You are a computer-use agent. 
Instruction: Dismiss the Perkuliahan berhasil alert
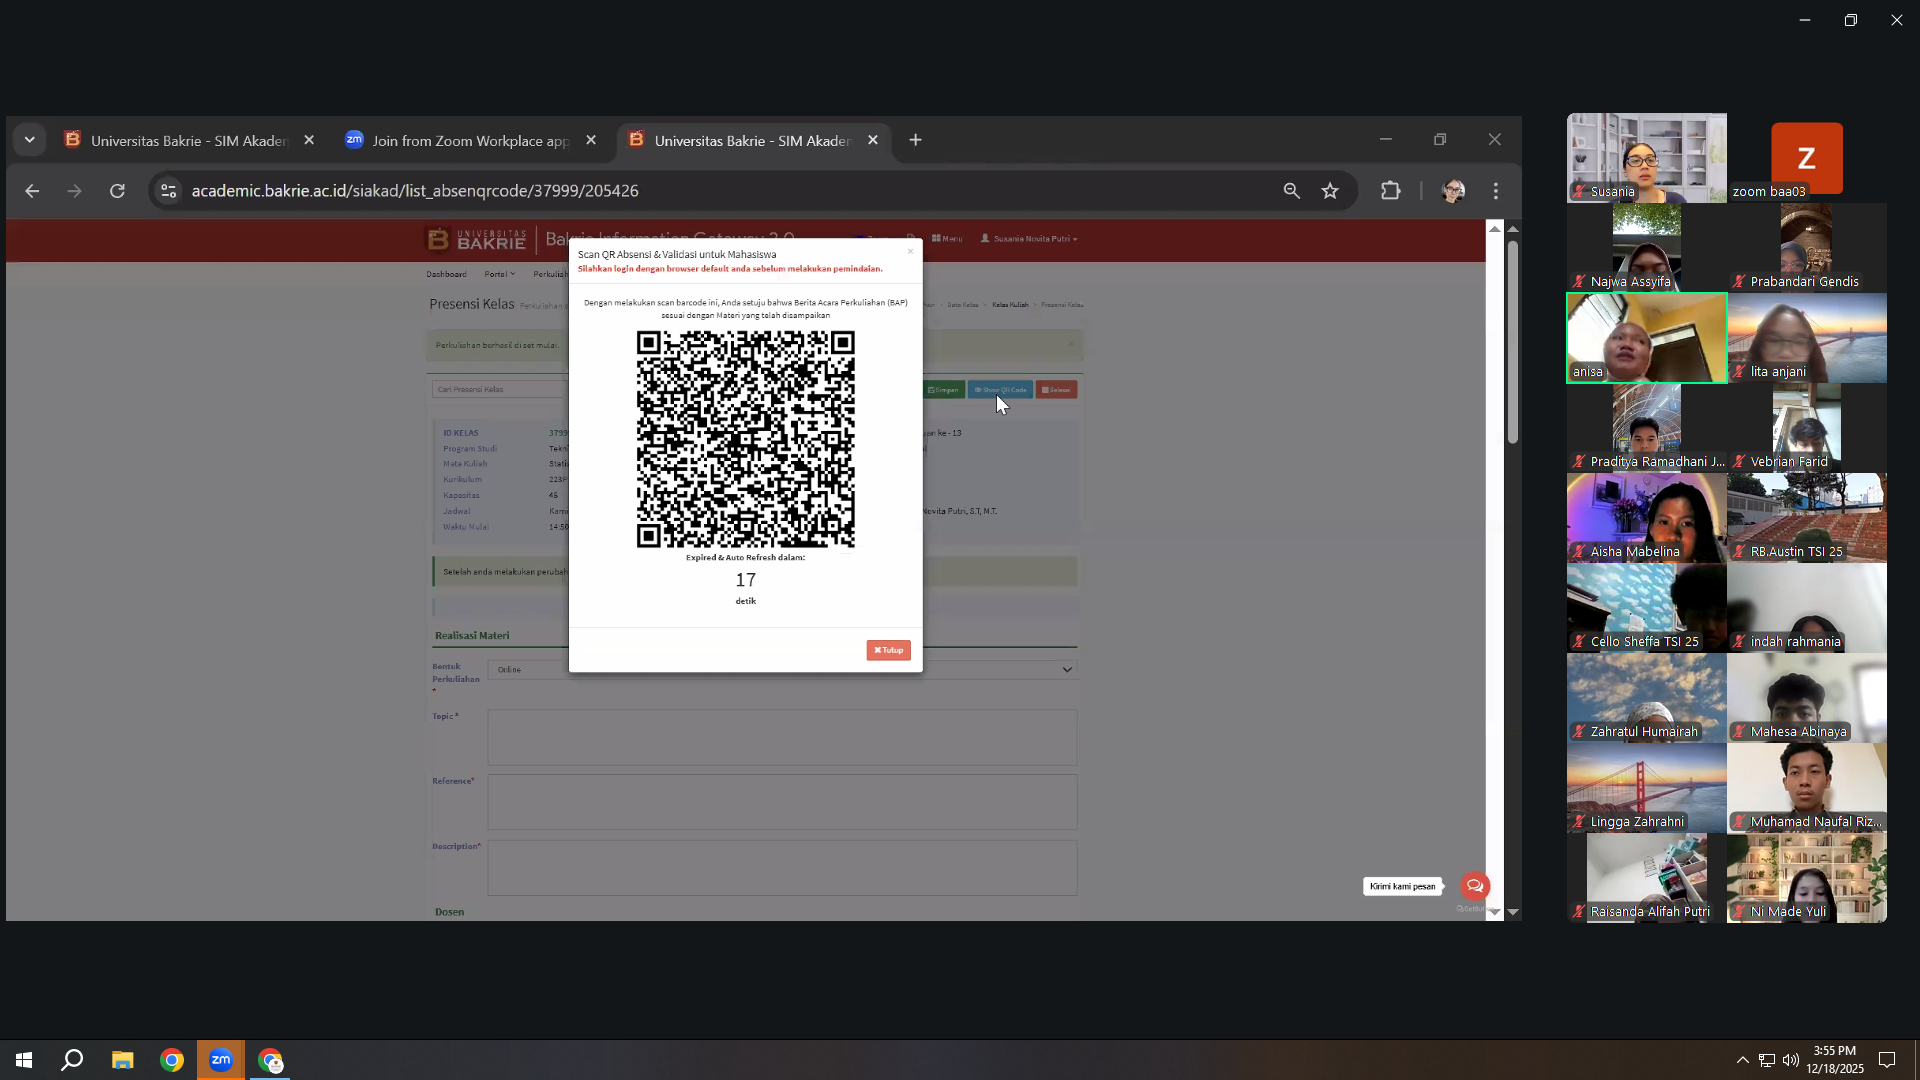pos(1071,345)
